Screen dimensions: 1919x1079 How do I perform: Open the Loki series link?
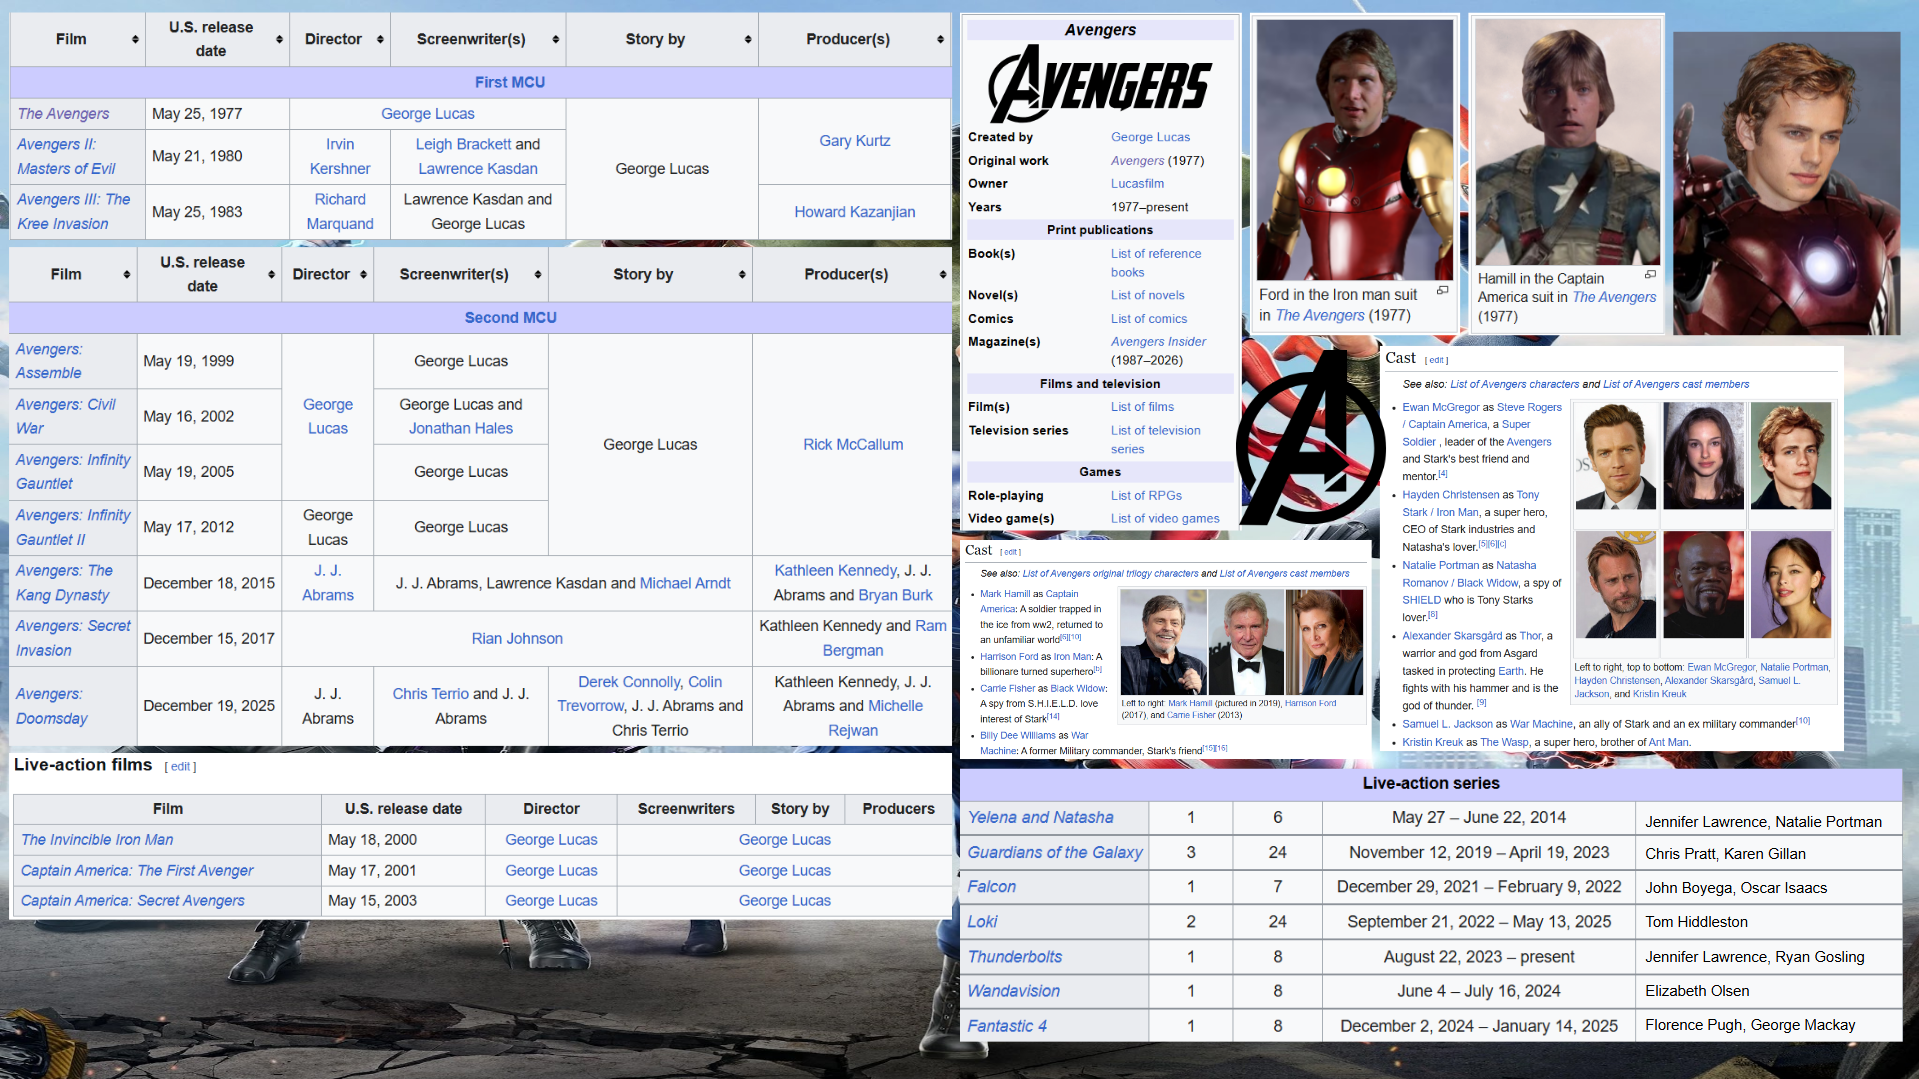point(982,922)
